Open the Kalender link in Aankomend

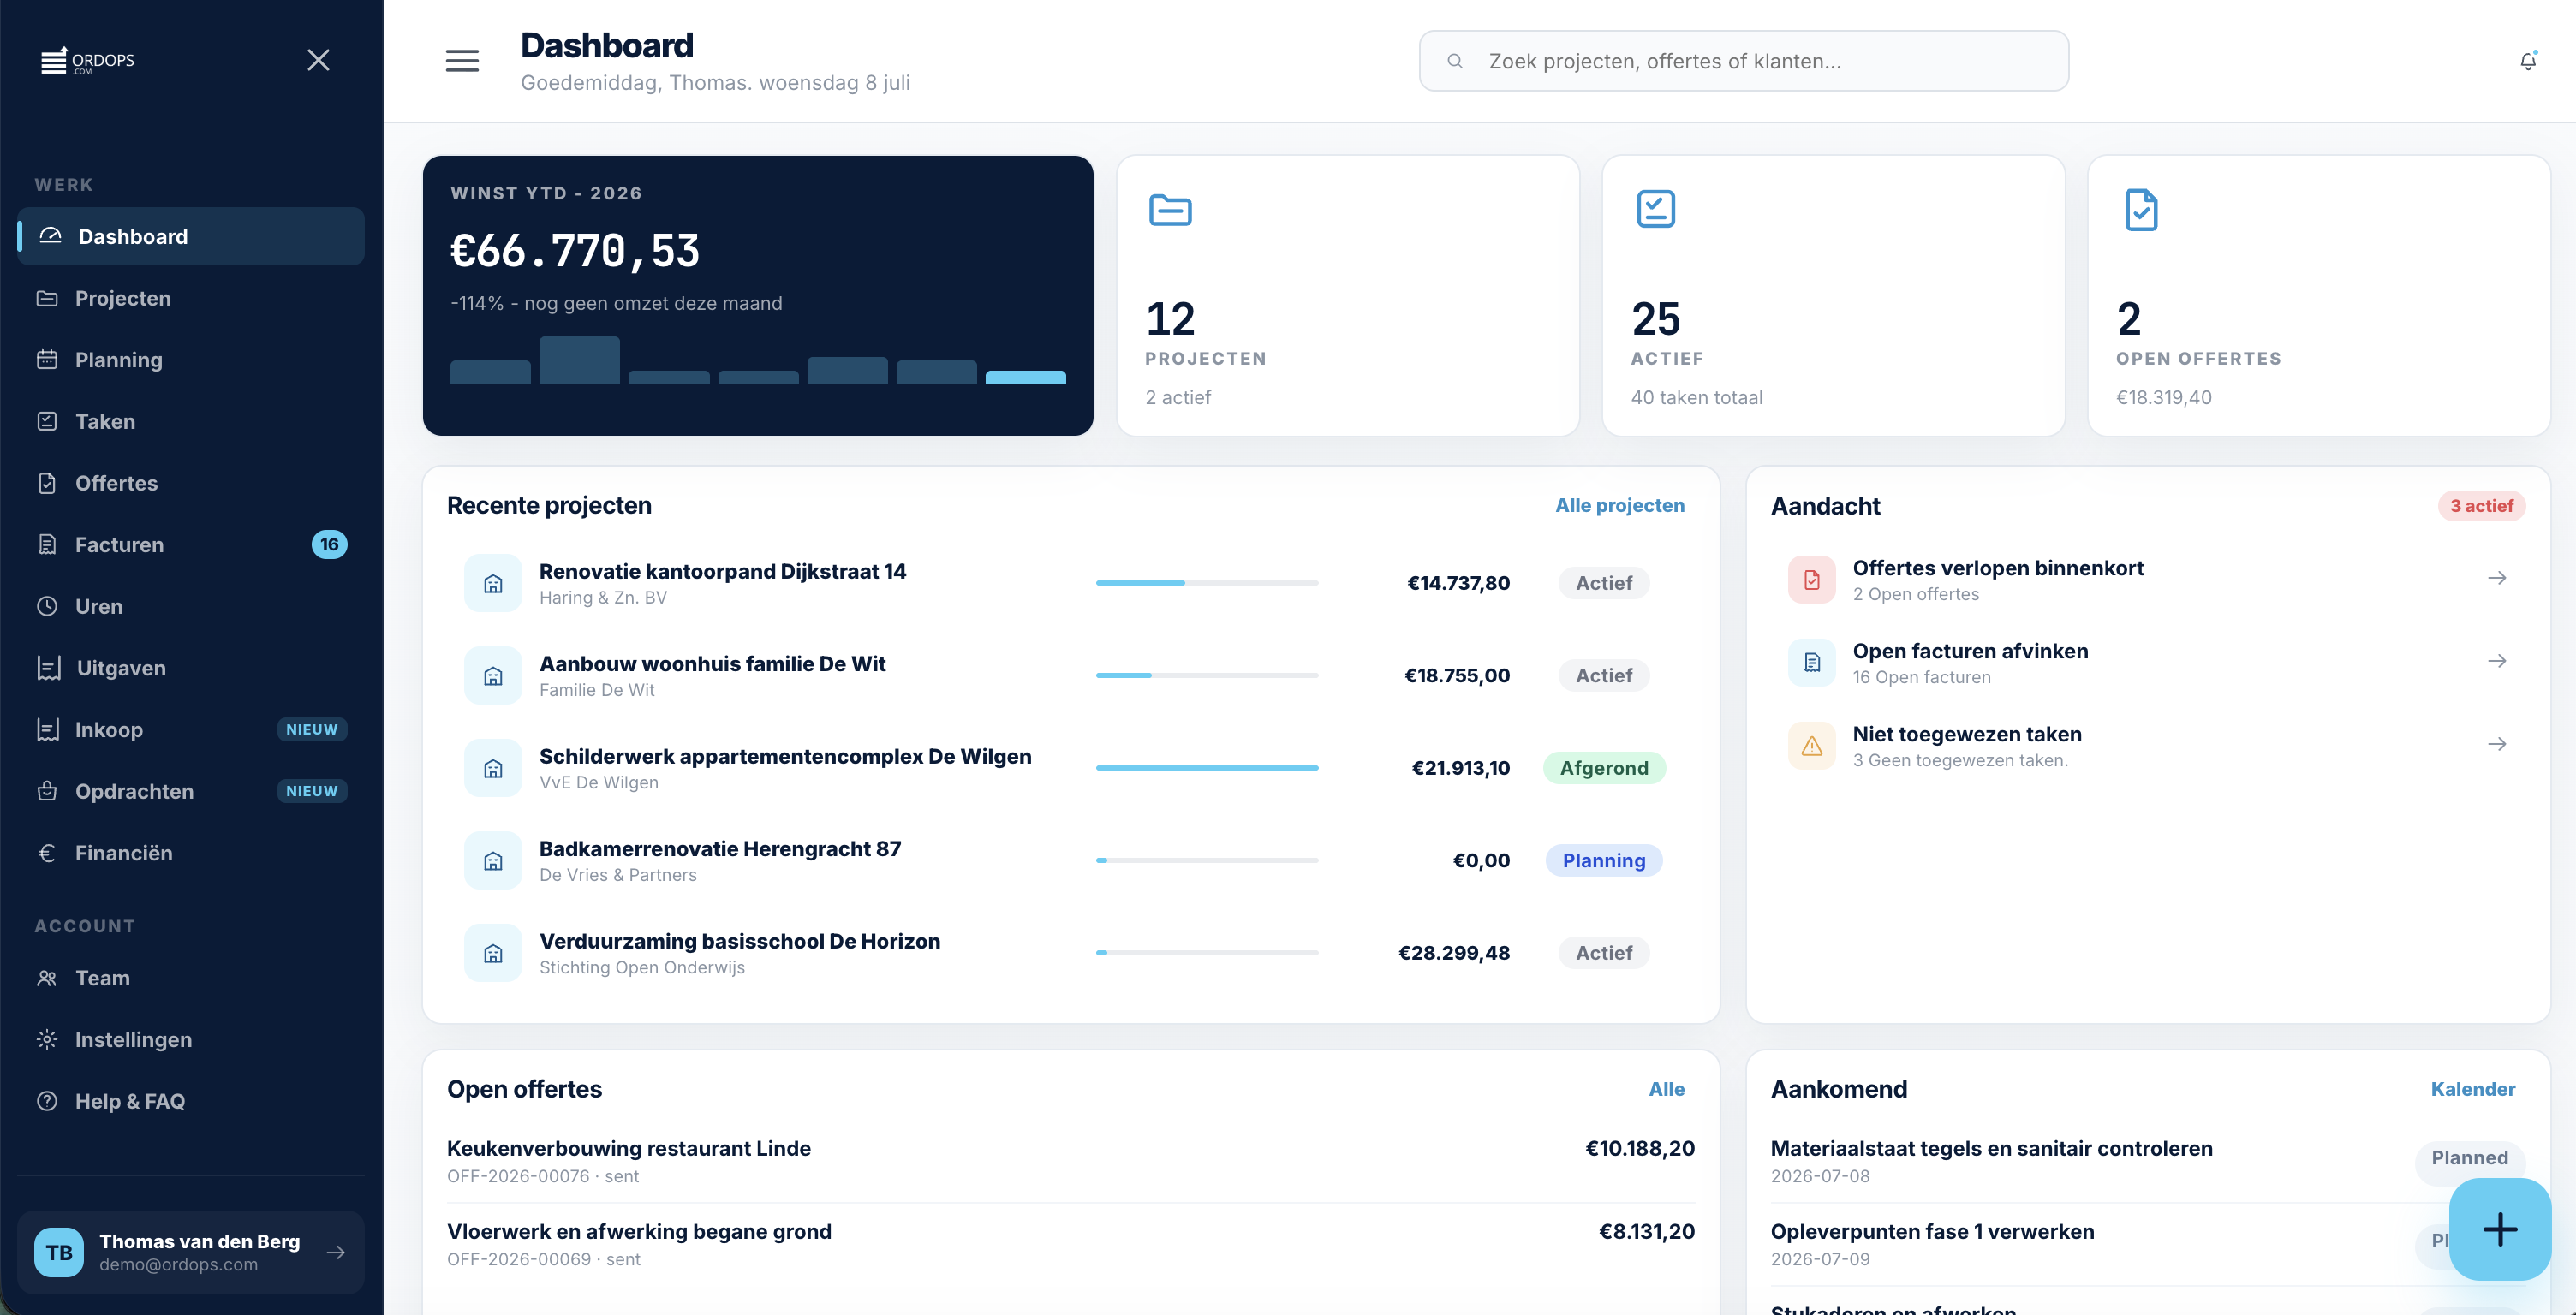[2472, 1089]
